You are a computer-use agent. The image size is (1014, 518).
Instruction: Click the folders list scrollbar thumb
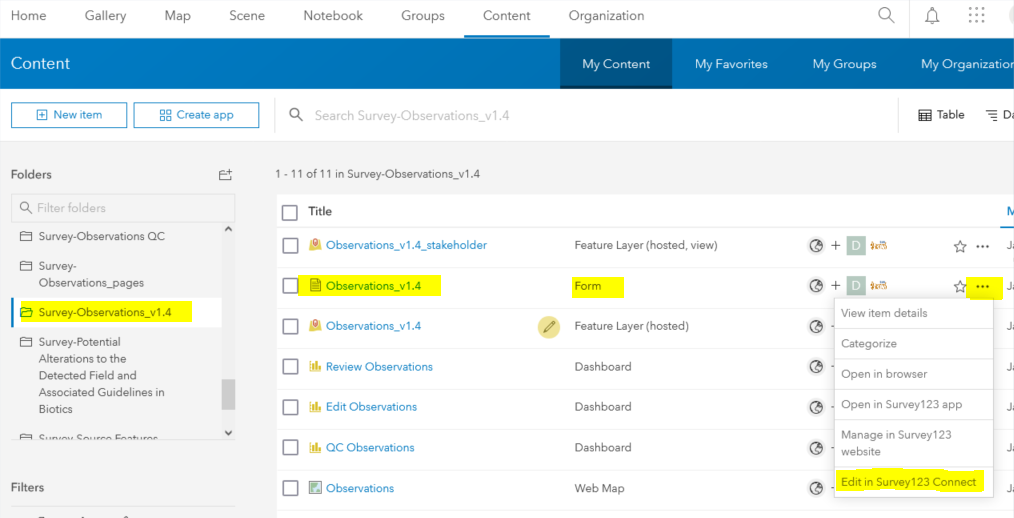(x=228, y=394)
